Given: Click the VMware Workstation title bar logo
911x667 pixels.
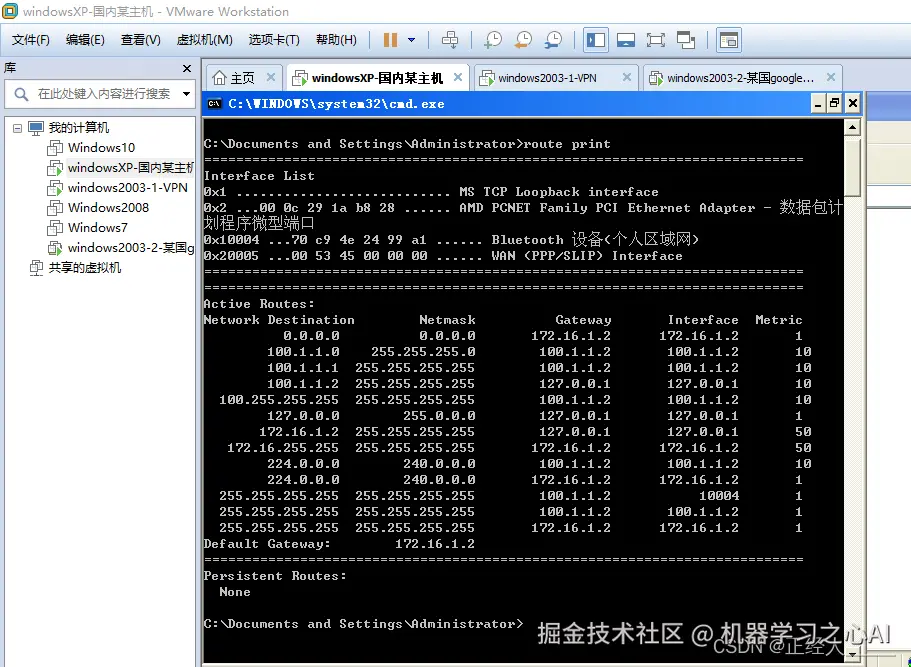Looking at the screenshot, I should pyautogui.click(x=10, y=11).
